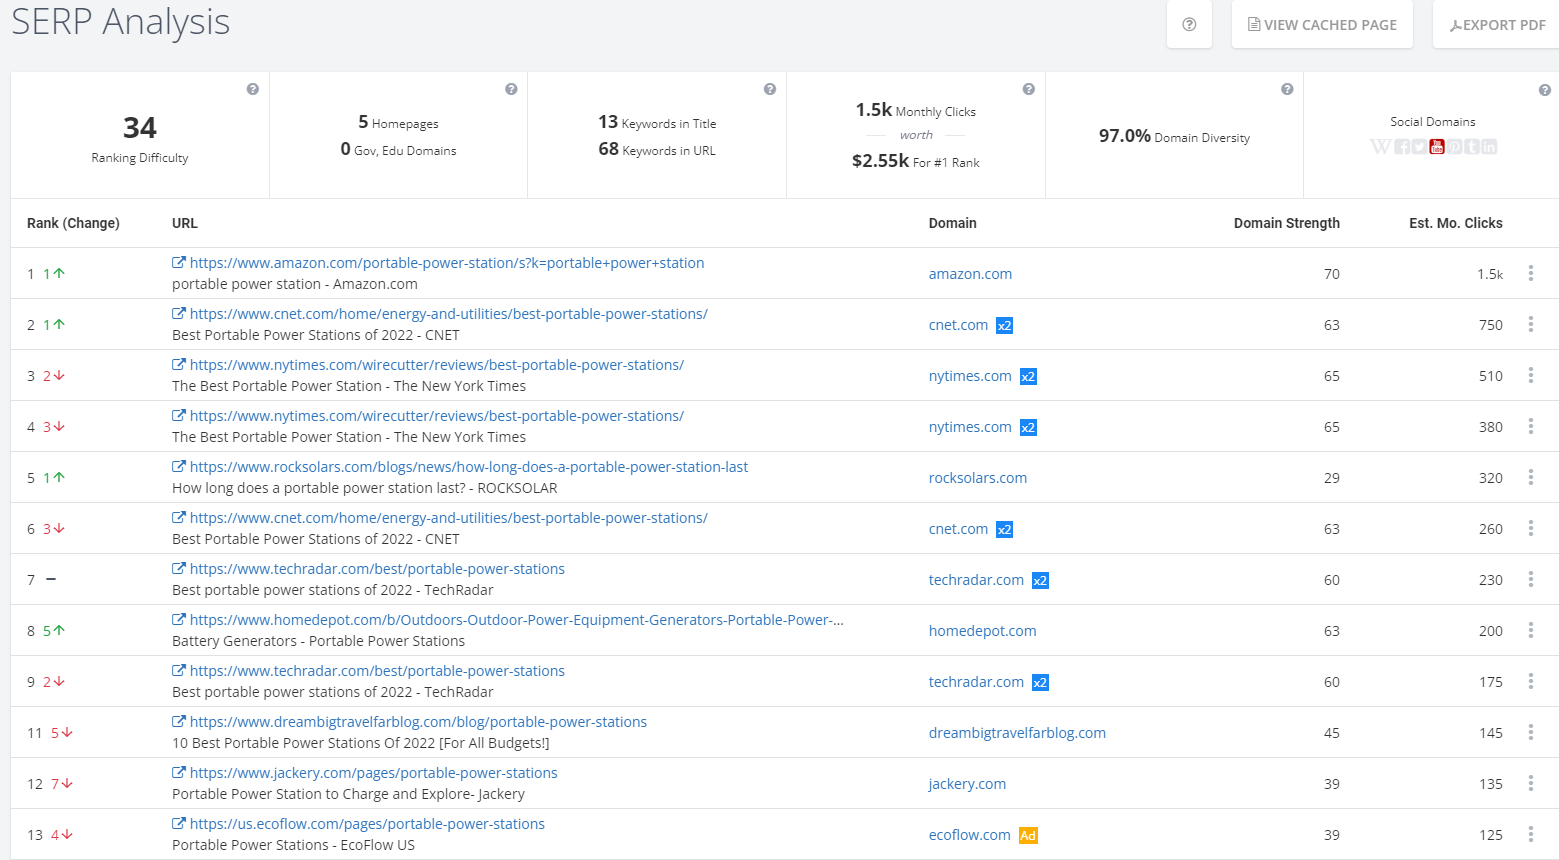Click the Pinterest icon under Social Domains
This screenshot has height=860, width=1559.
1455,147
